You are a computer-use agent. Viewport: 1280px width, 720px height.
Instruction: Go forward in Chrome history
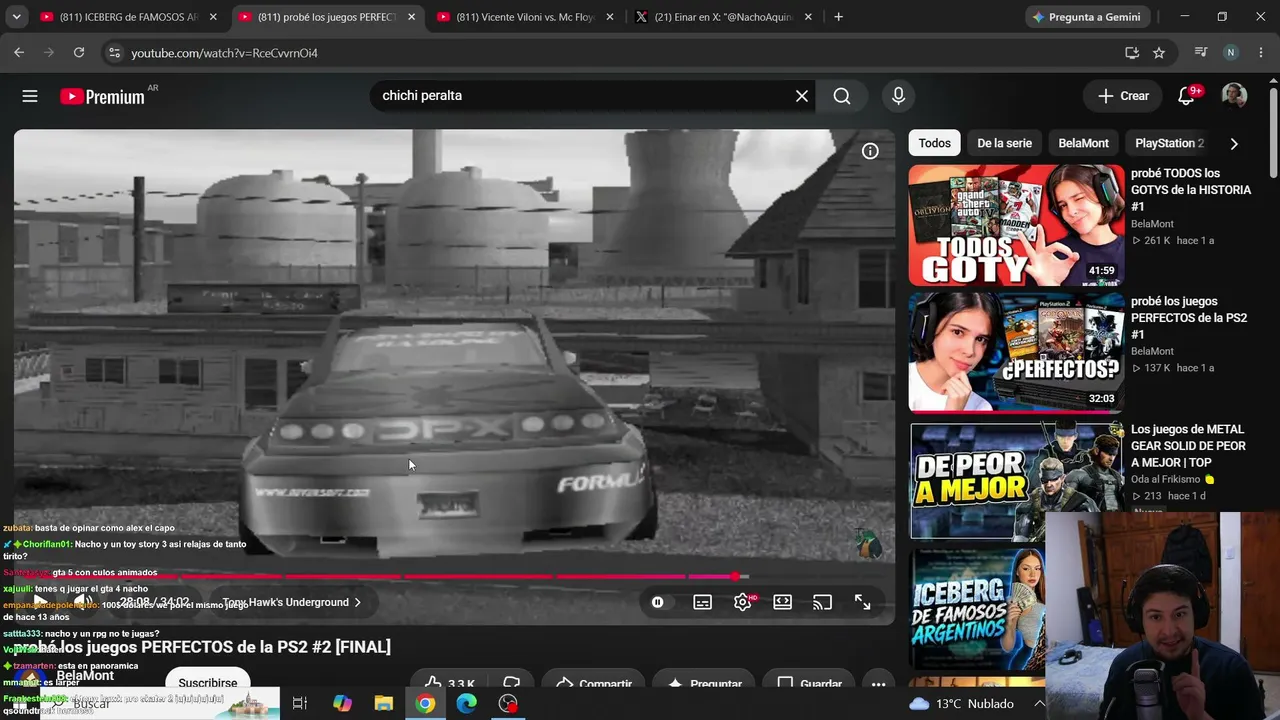49,53
